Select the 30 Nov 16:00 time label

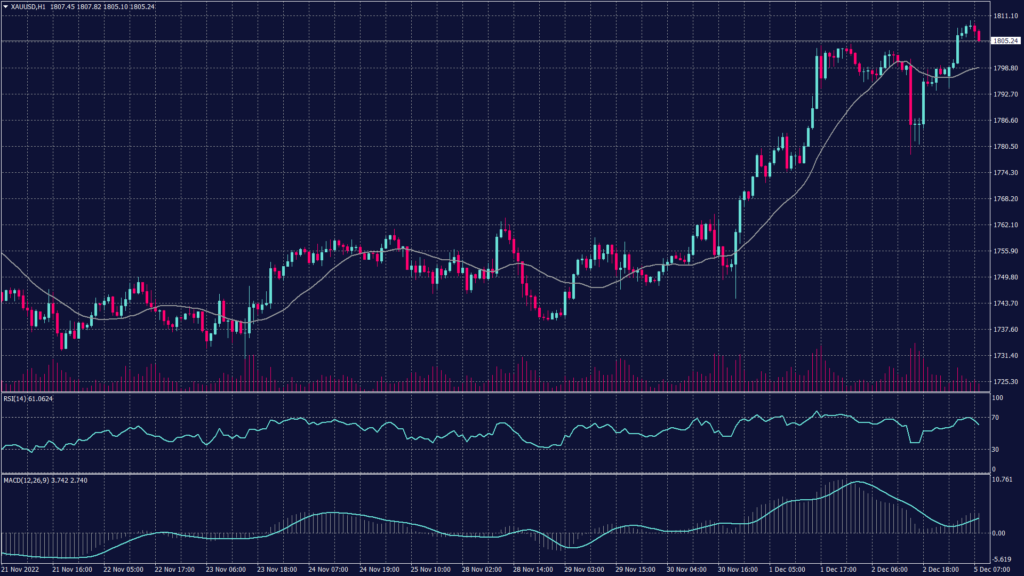pos(737,569)
